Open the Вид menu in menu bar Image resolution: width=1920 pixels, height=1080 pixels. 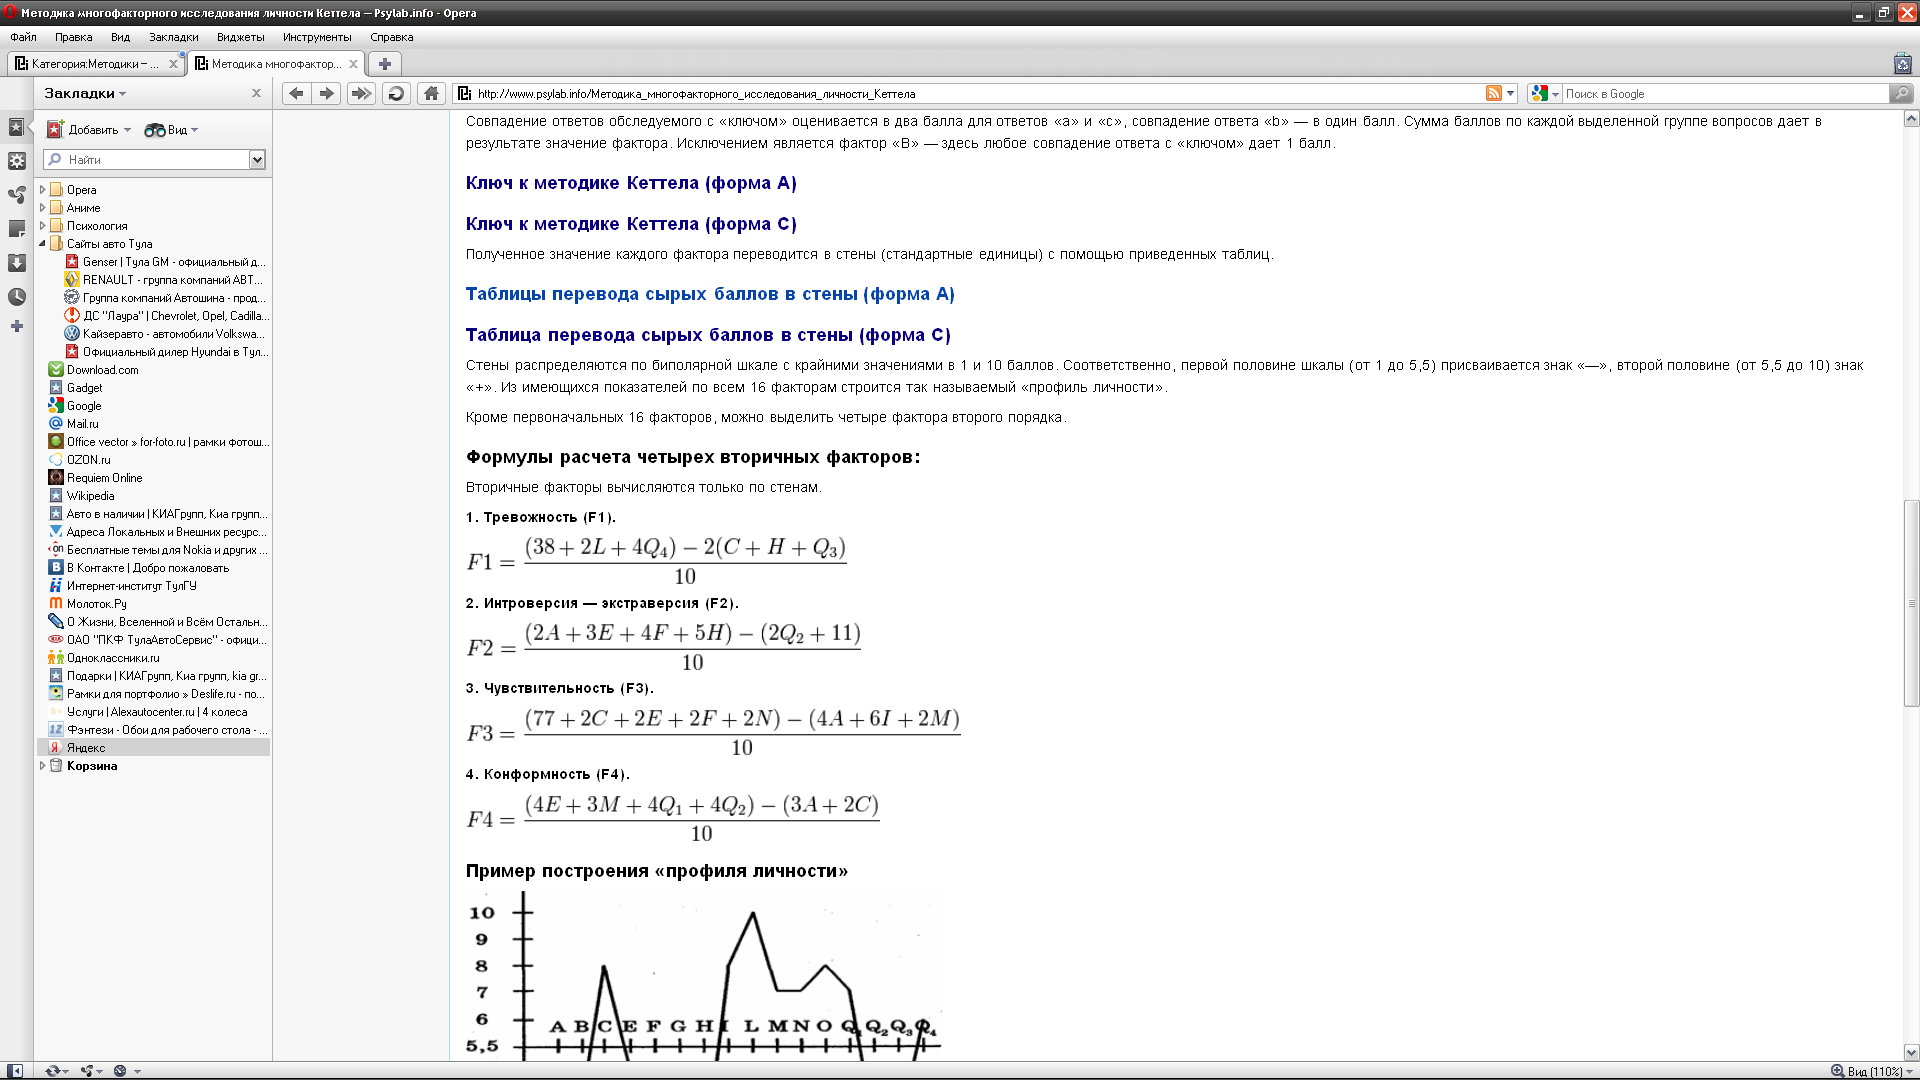coord(121,37)
